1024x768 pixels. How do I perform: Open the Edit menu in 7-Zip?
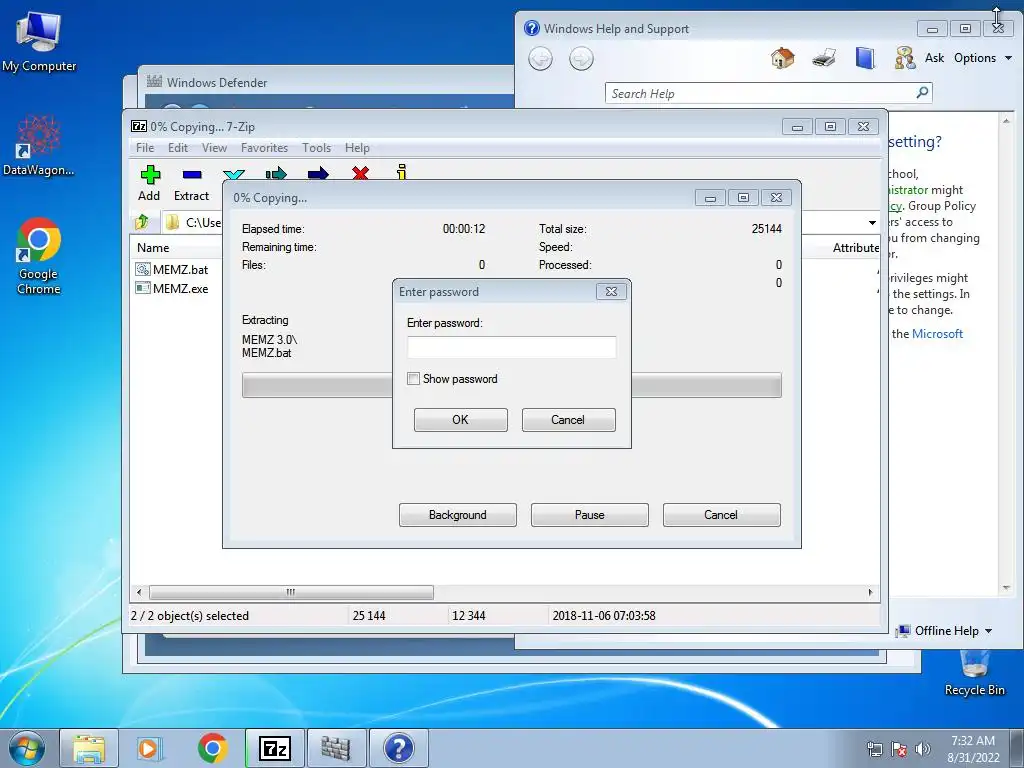tap(178, 148)
